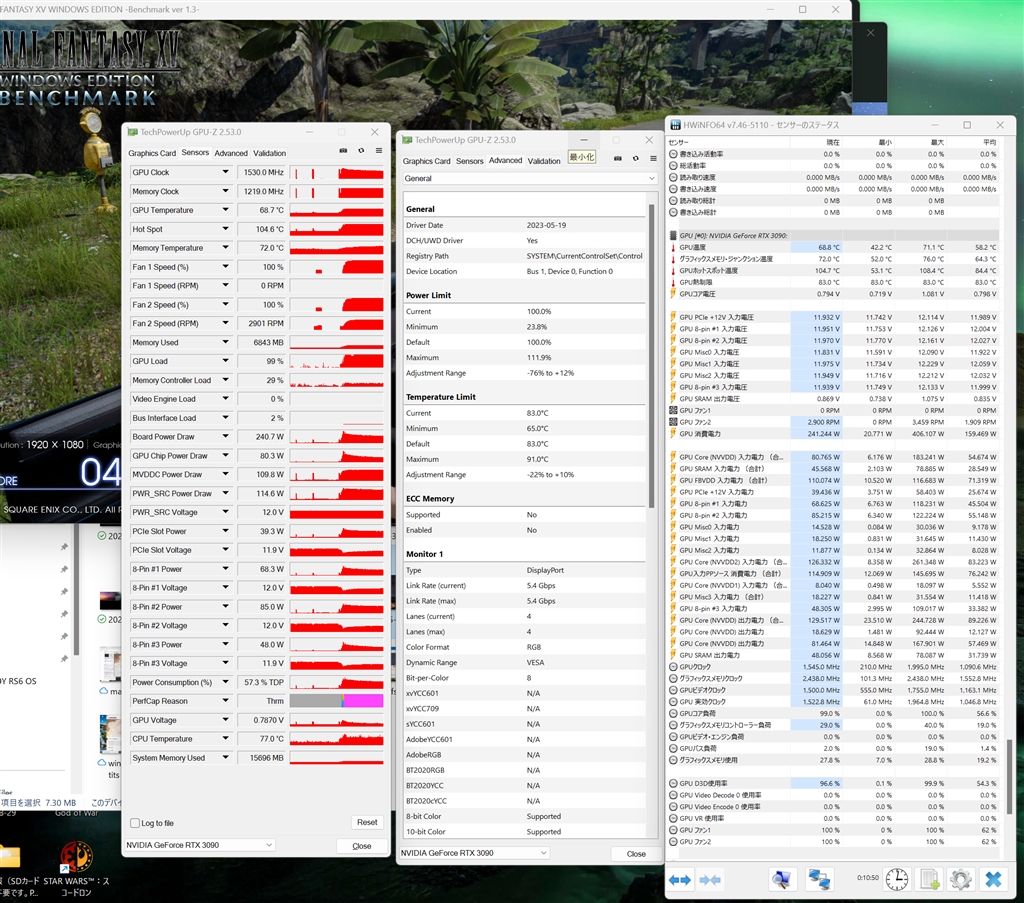Viewport: 1024px width, 903px height.
Task: Click Close button in GPU-Z Advanced window
Action: tap(636, 853)
